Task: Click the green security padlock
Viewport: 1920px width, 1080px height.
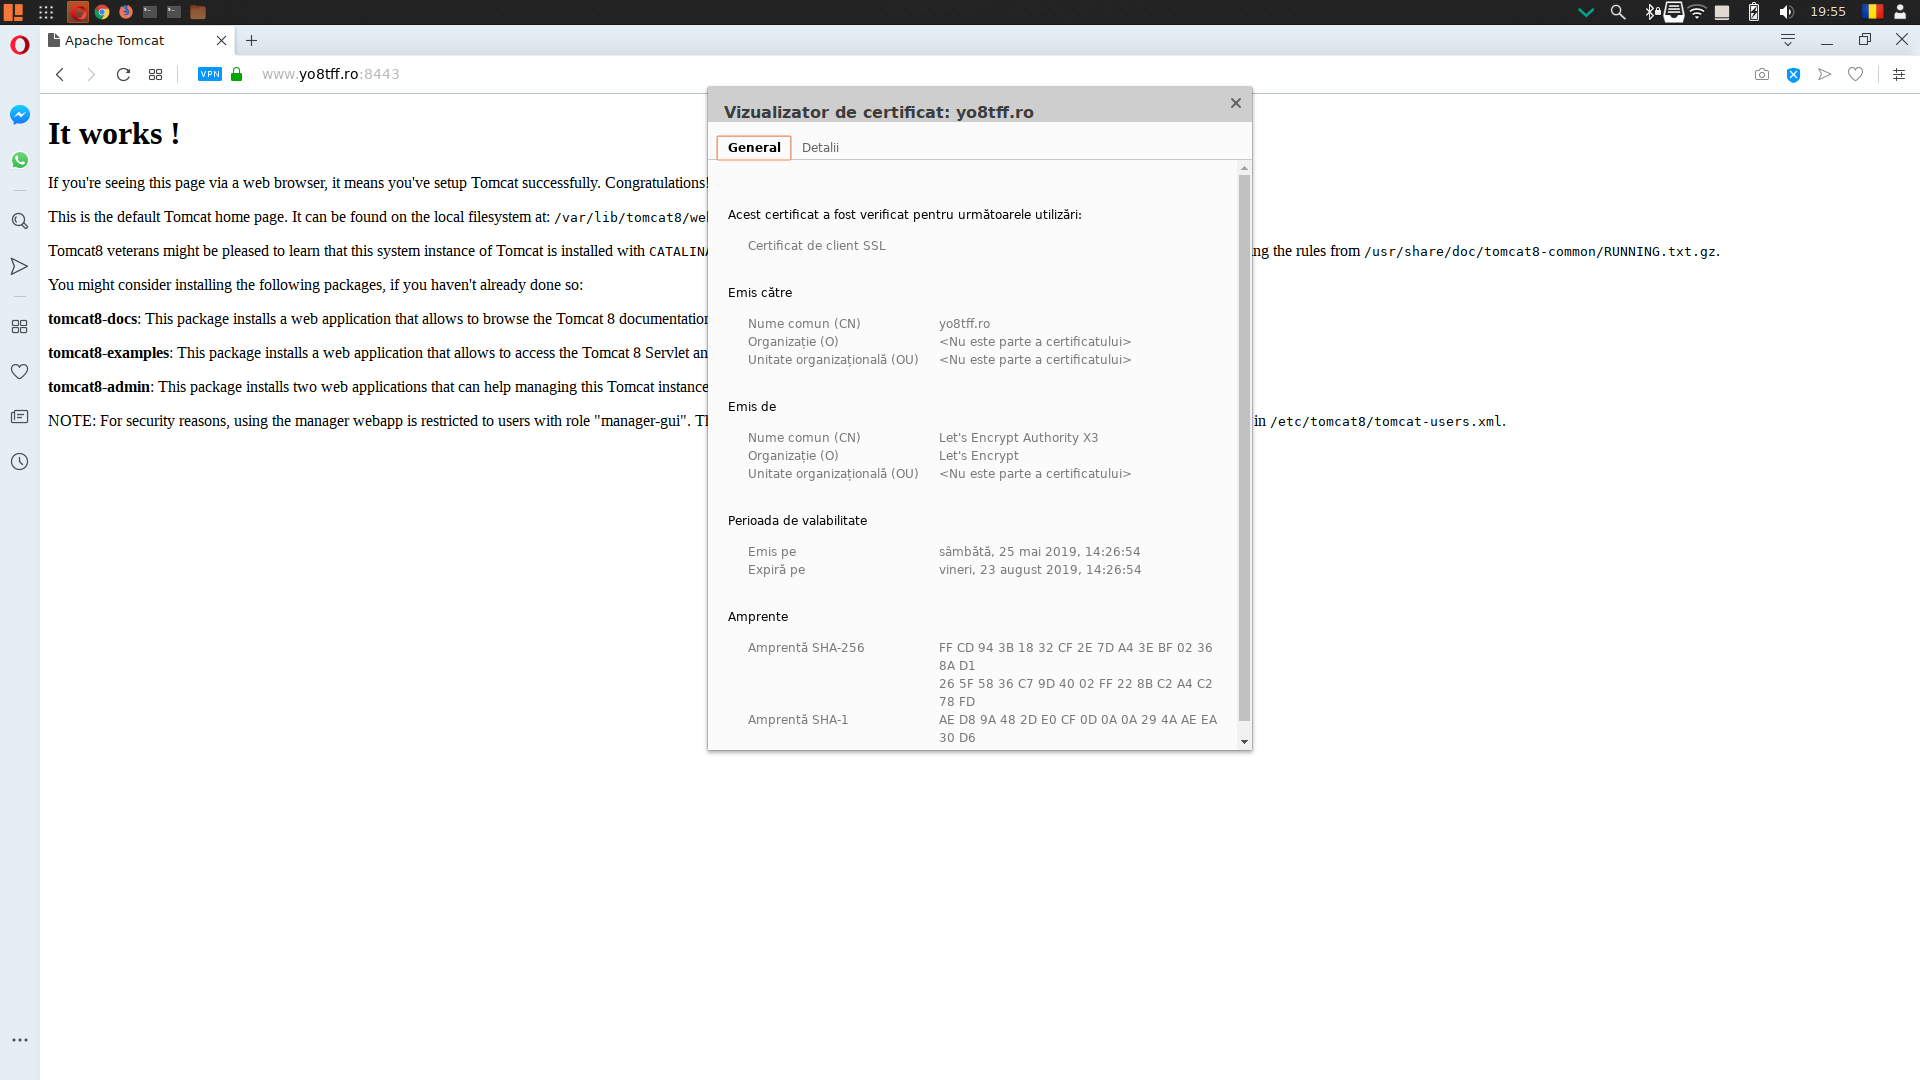Action: (x=237, y=74)
